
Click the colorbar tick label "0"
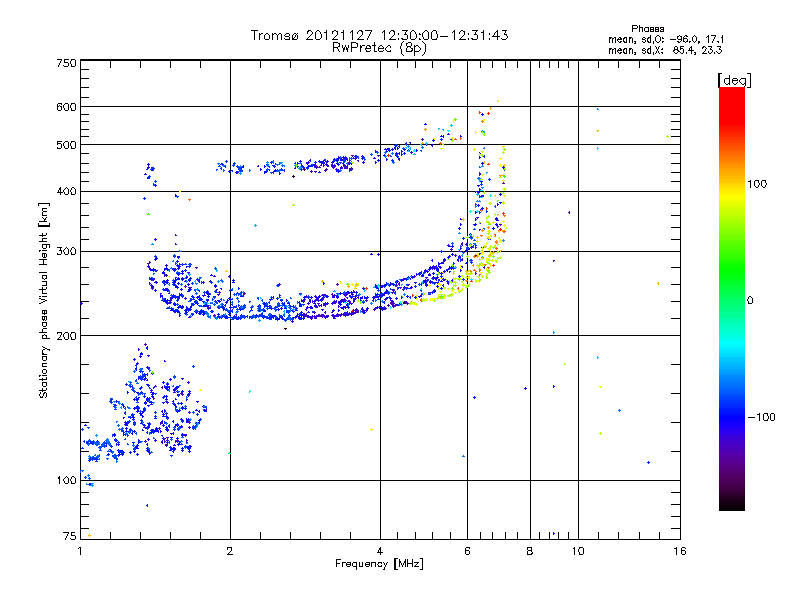point(750,301)
